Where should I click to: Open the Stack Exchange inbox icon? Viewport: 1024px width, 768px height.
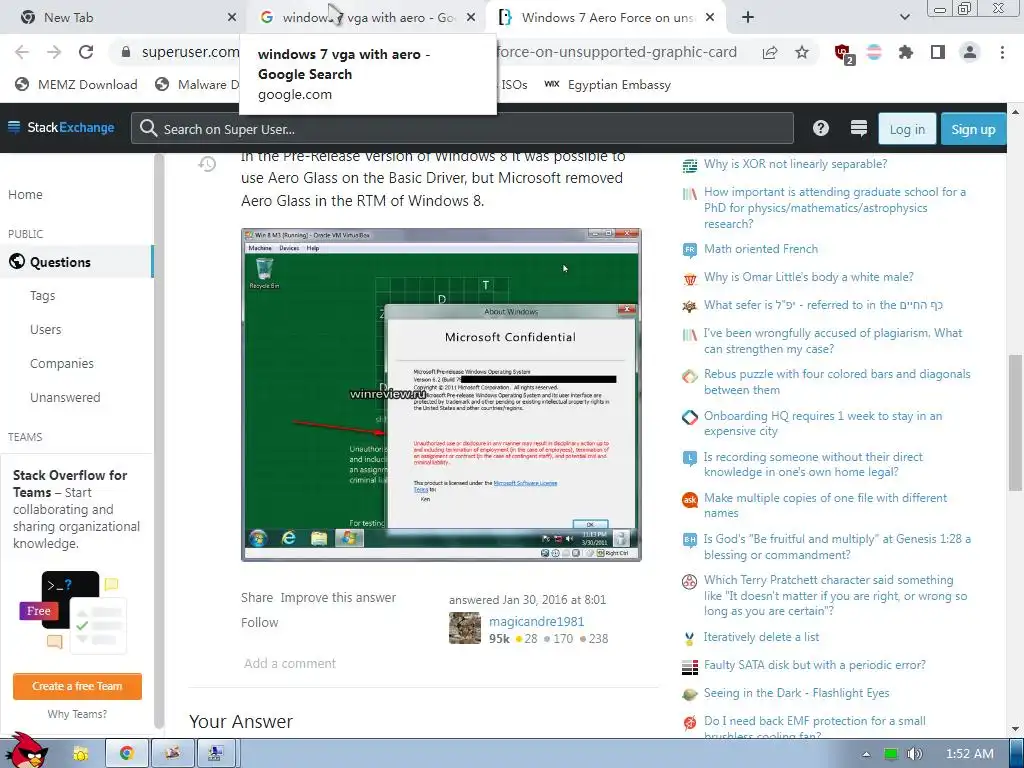pyautogui.click(x=859, y=128)
